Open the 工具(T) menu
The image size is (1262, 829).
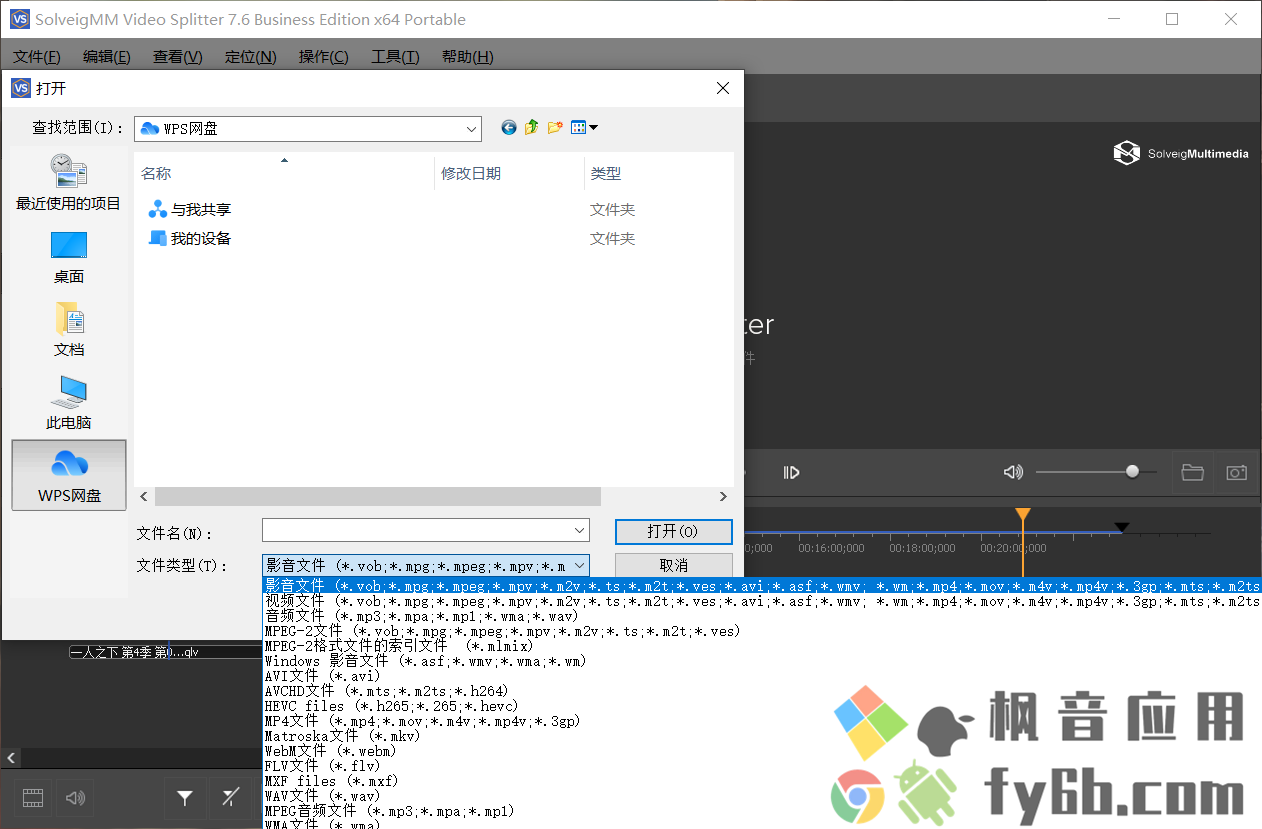coord(396,57)
